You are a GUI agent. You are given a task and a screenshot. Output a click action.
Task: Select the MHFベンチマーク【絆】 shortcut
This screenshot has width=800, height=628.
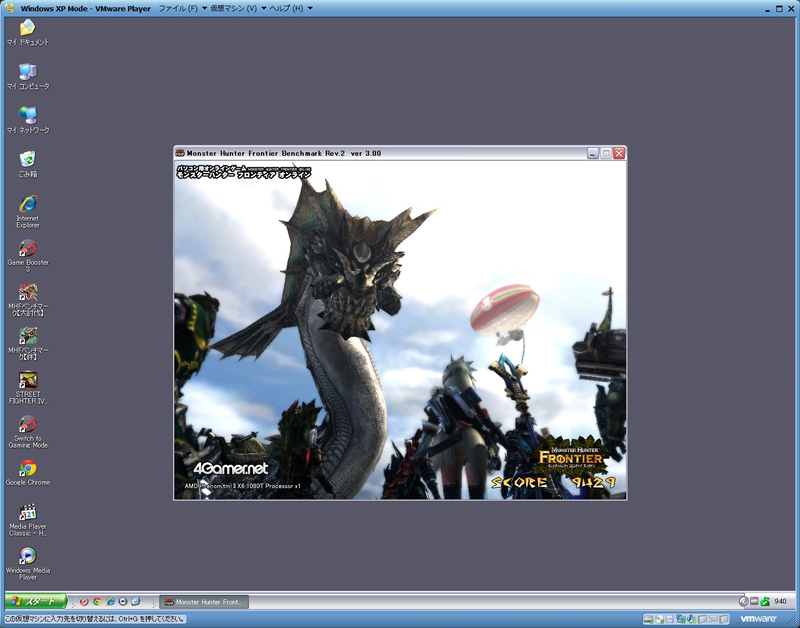[x=28, y=343]
